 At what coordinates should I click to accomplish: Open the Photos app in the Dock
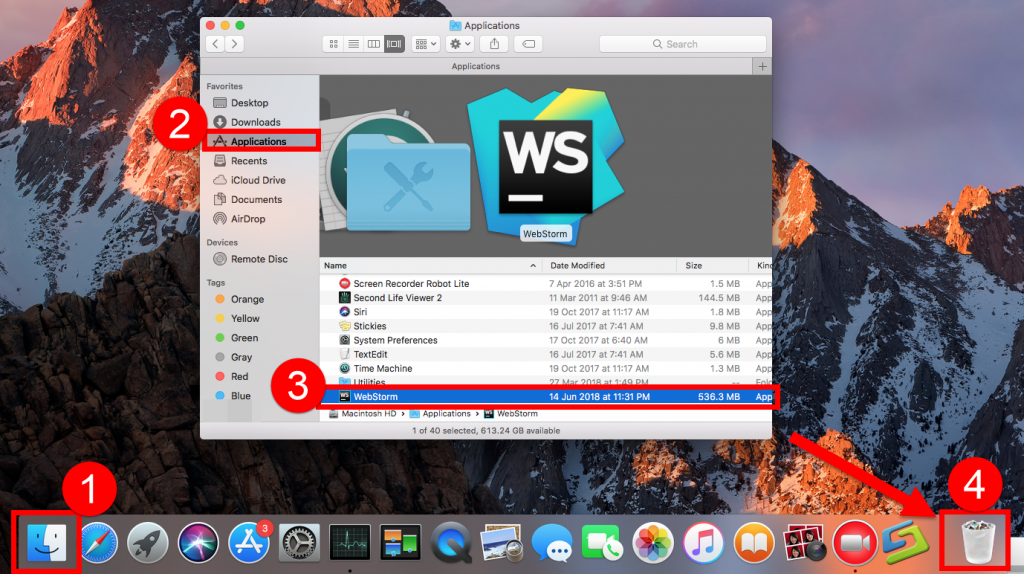653,543
